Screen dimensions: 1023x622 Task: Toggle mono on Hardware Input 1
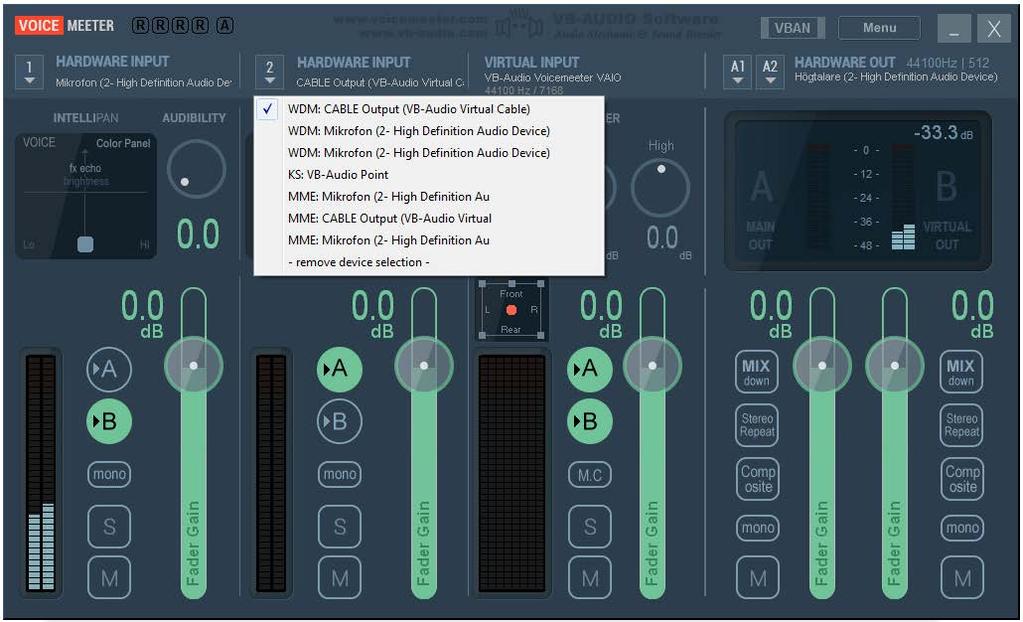point(109,474)
